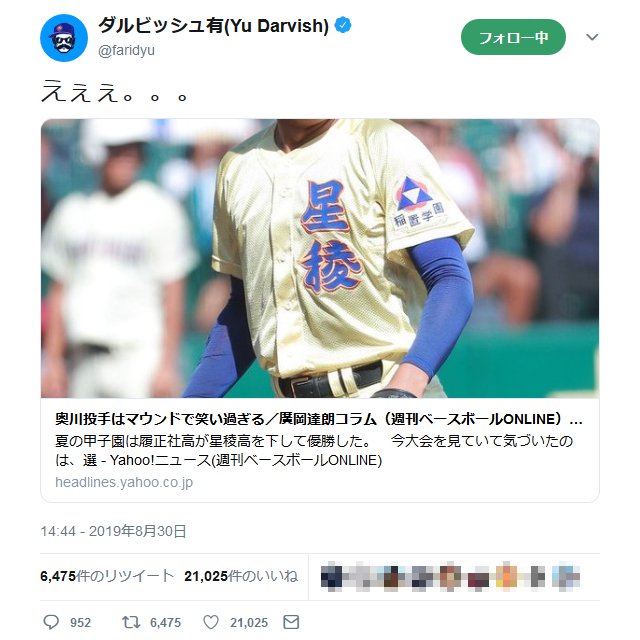
Task: Send via direct message envelope icon
Action: coord(291,622)
